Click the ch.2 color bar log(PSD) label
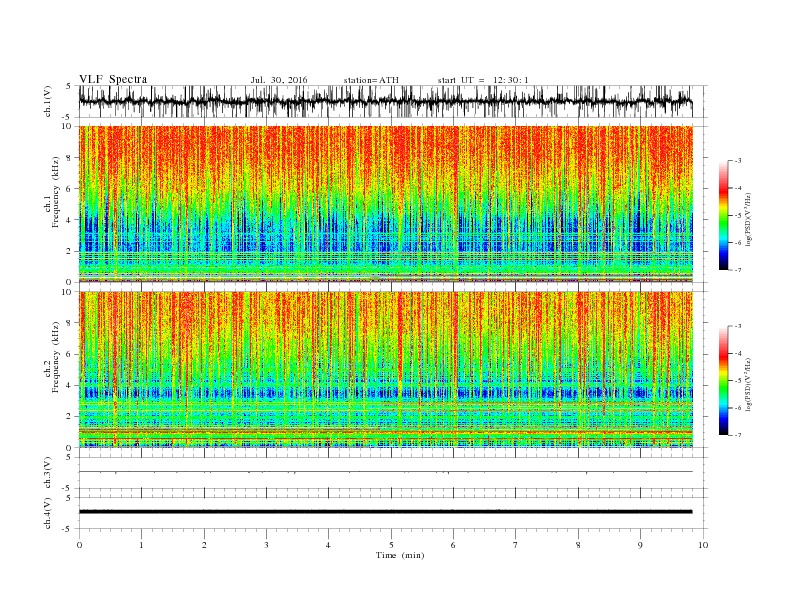 [x=748, y=385]
